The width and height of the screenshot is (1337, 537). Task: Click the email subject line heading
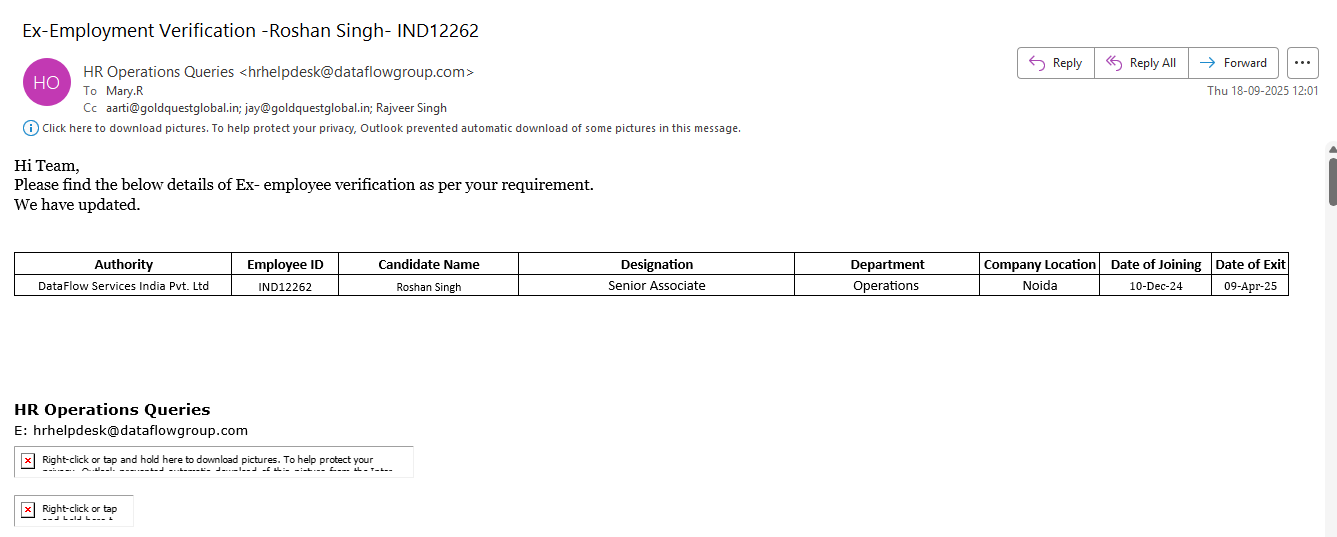click(250, 31)
